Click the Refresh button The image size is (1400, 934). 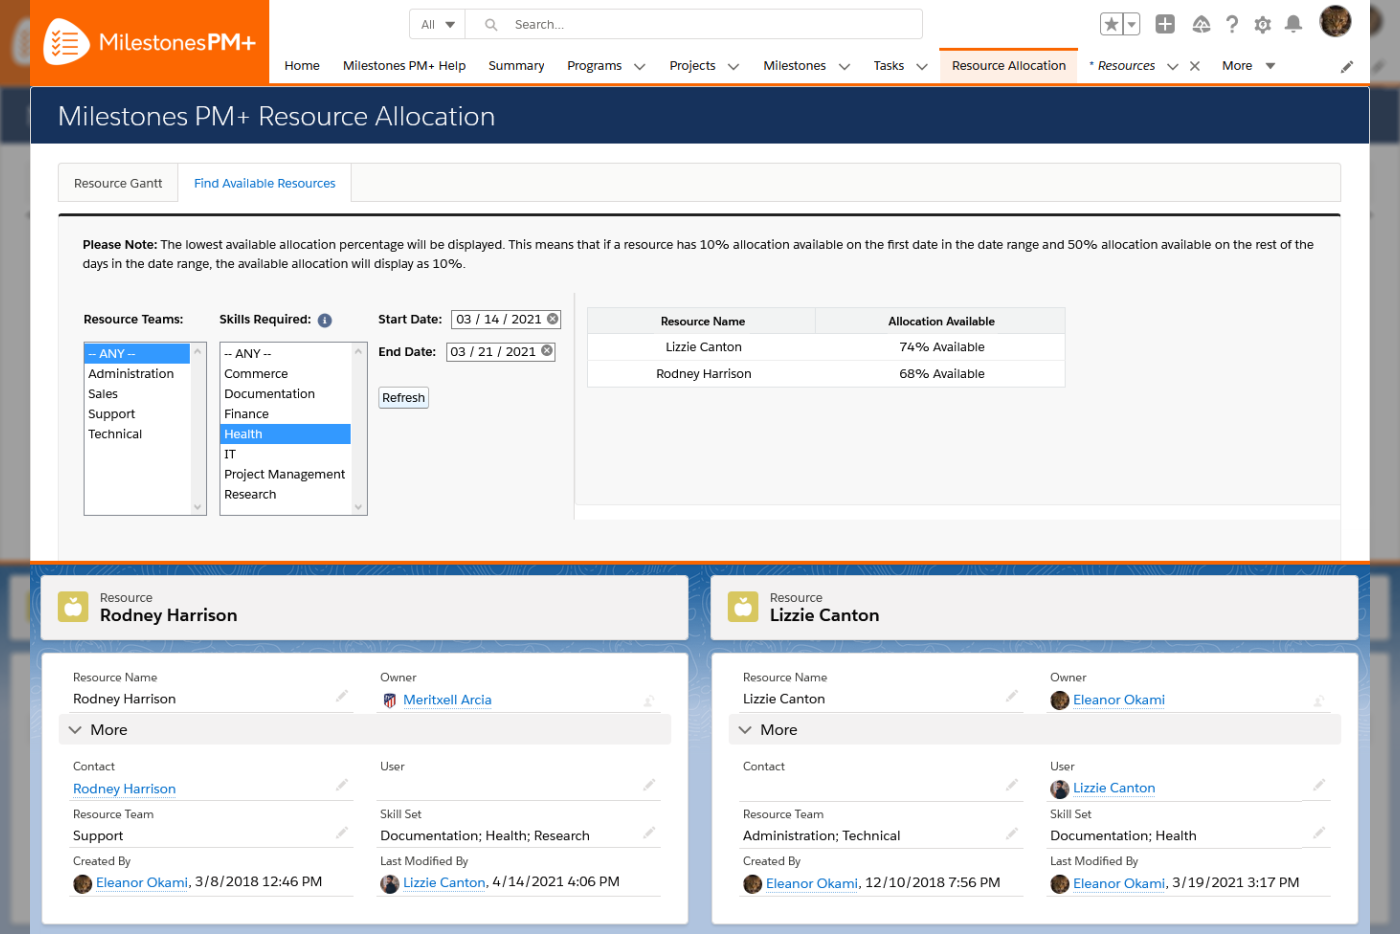(403, 397)
